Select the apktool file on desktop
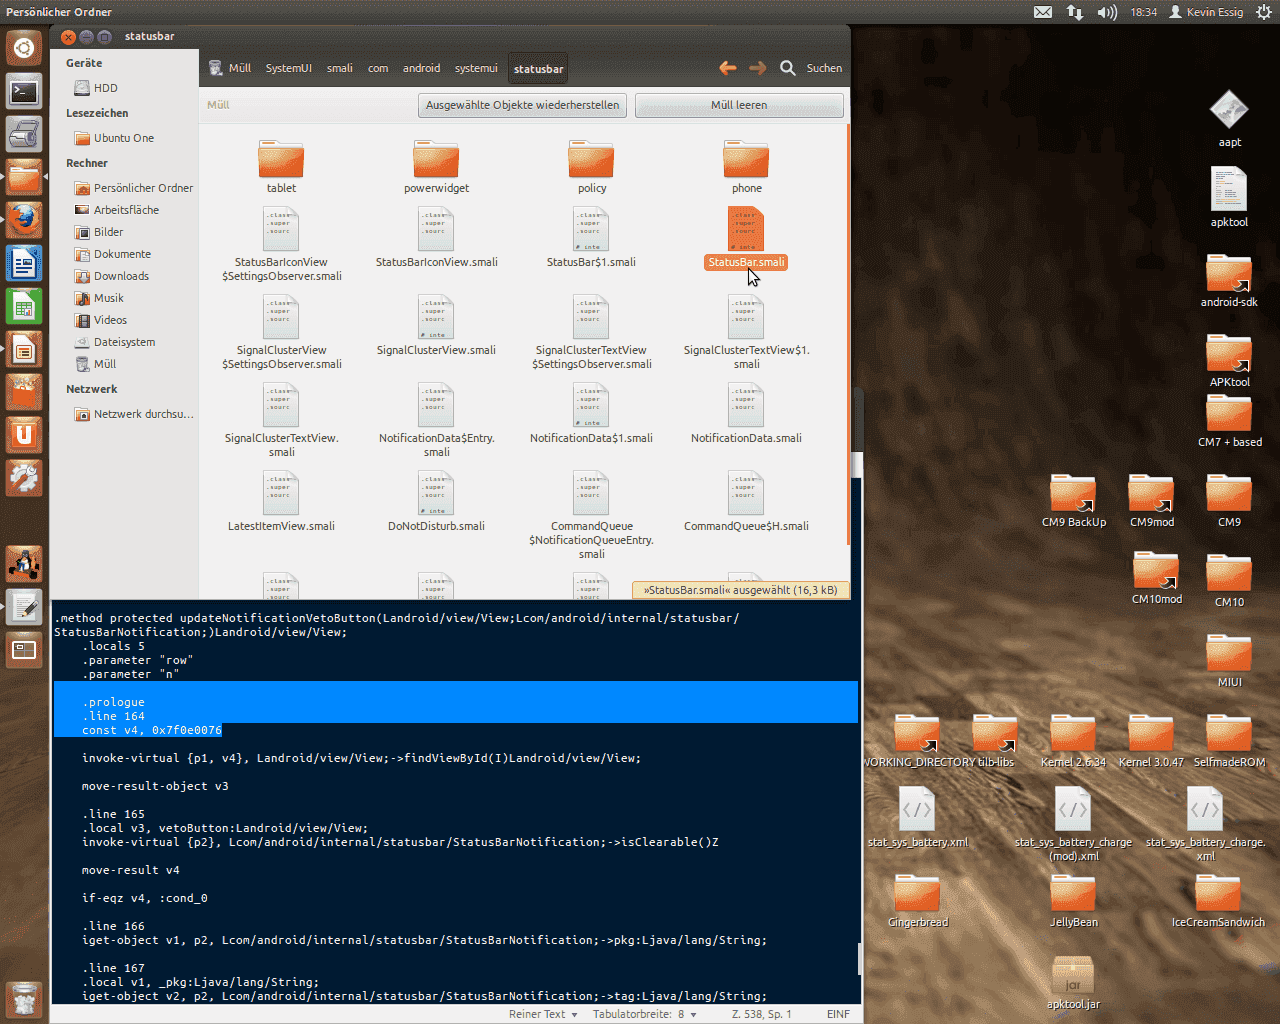The width and height of the screenshot is (1280, 1024). 1229,197
